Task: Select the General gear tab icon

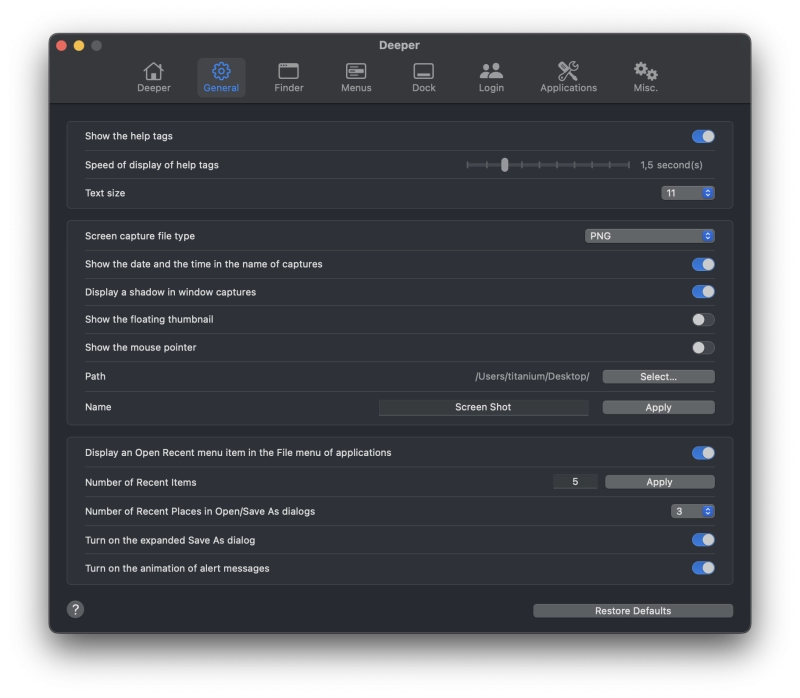Action: pyautogui.click(x=221, y=77)
